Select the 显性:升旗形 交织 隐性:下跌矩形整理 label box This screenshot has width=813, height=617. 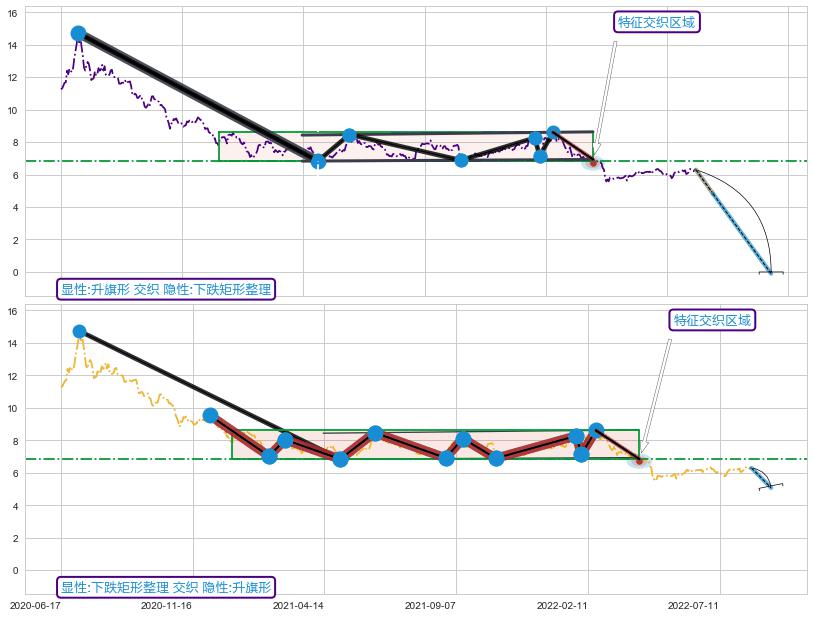pos(166,289)
